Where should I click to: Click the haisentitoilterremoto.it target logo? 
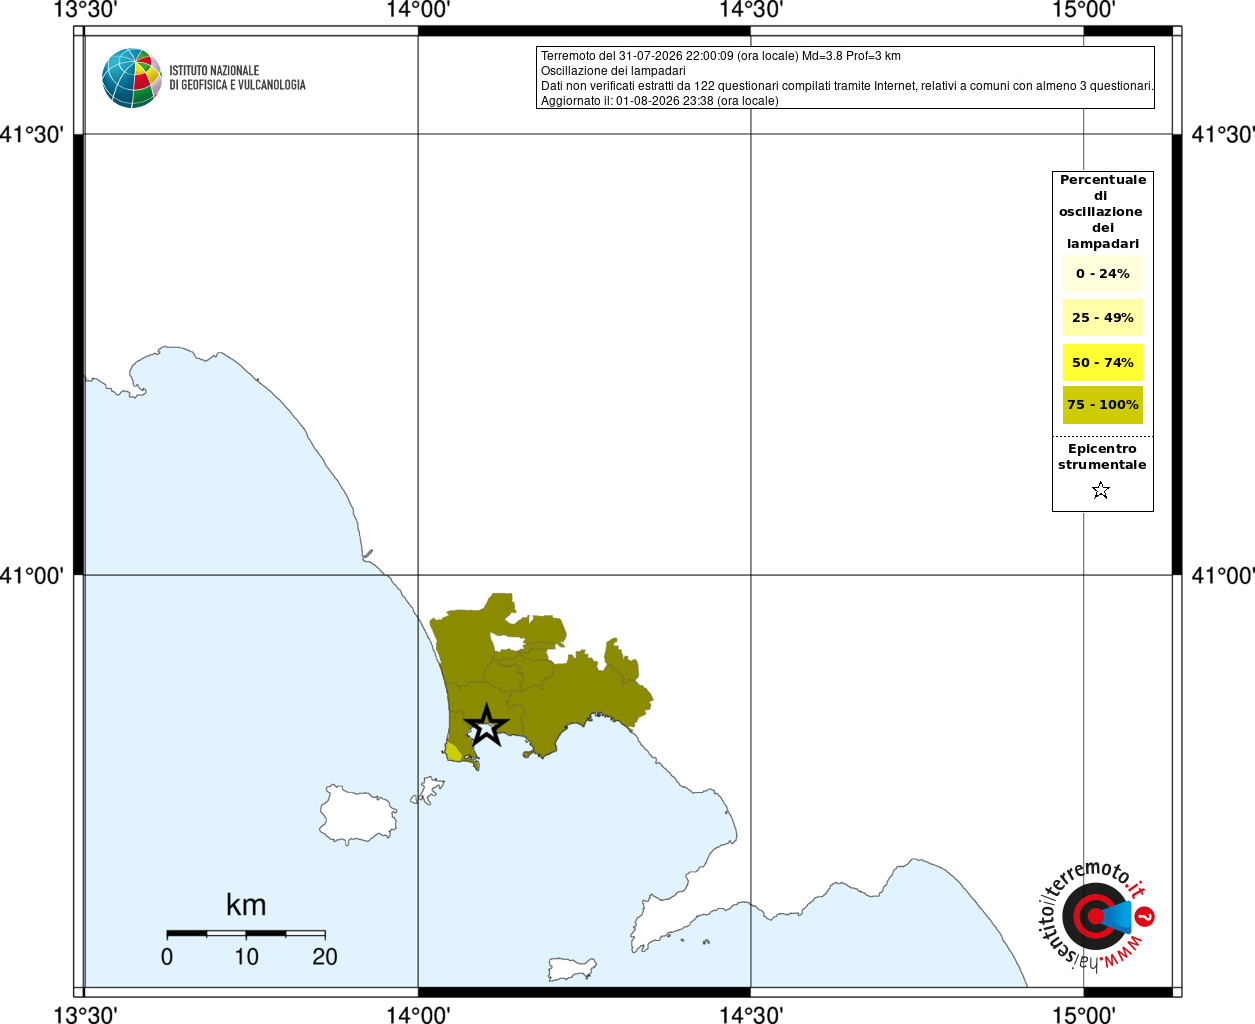(1097, 916)
